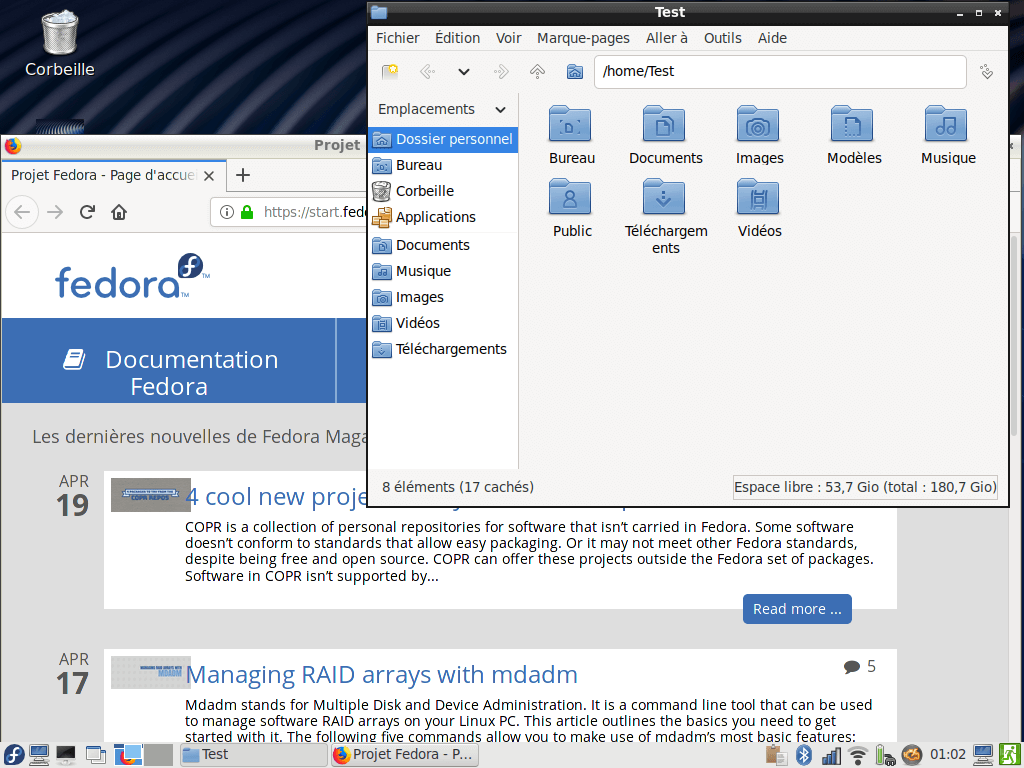Select the Modèles folder icon
Viewport: 1024px width, 768px height.
coord(852,123)
